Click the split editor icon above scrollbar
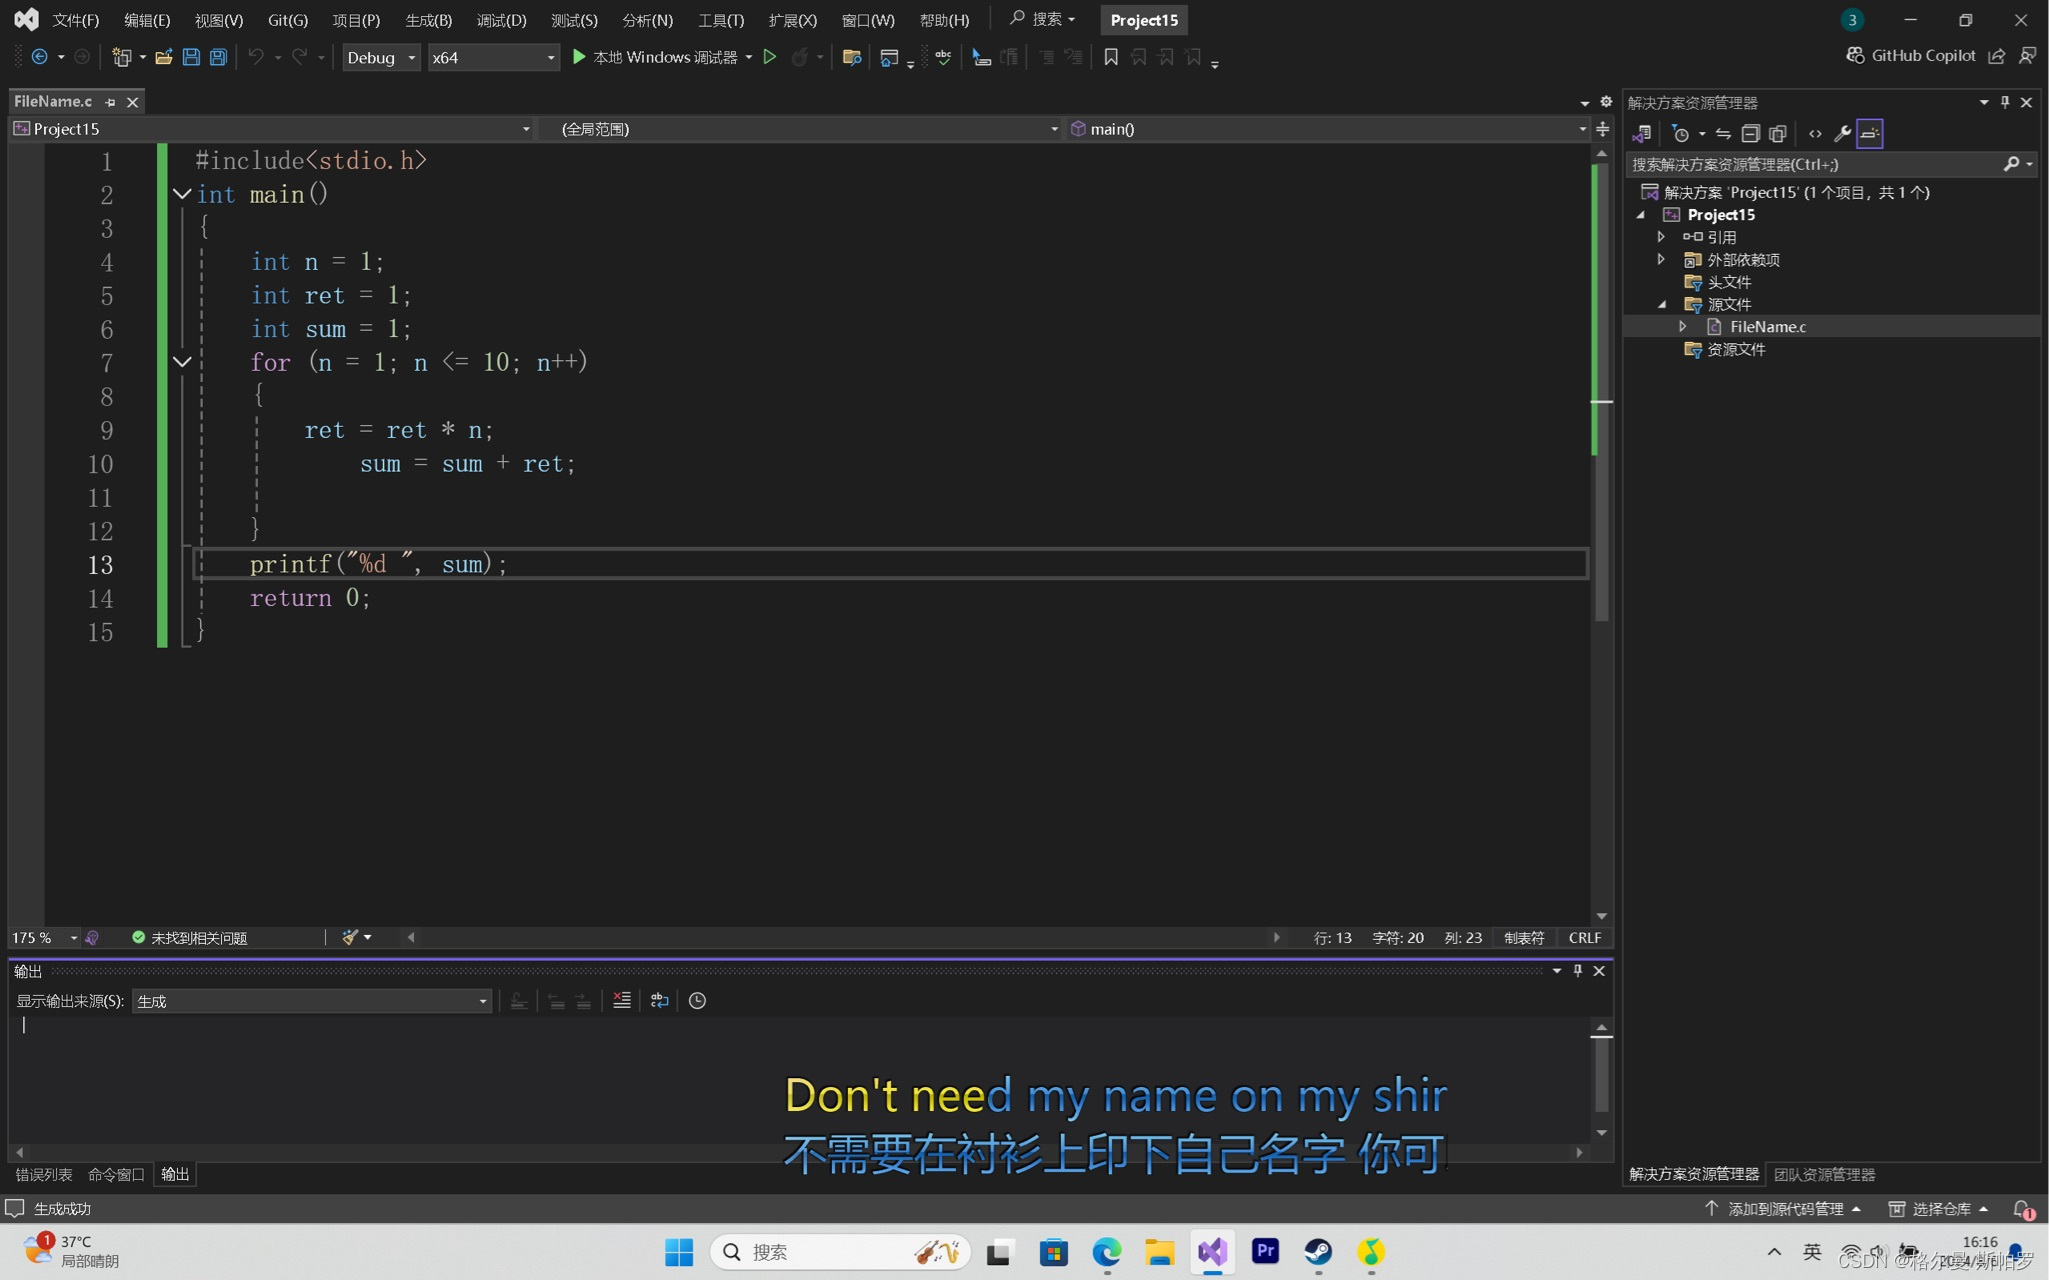Screen dimensions: 2049x1280 pos(1602,129)
